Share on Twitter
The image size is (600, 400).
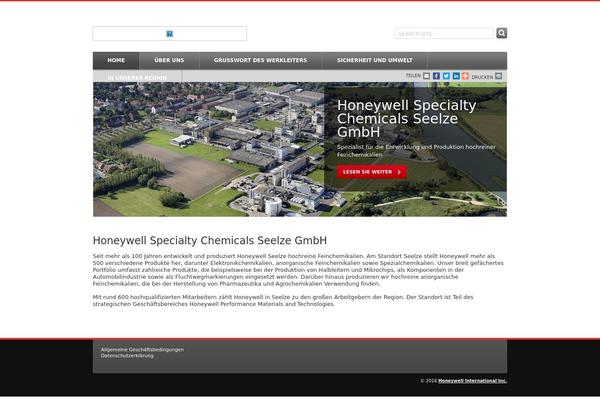[x=446, y=76]
